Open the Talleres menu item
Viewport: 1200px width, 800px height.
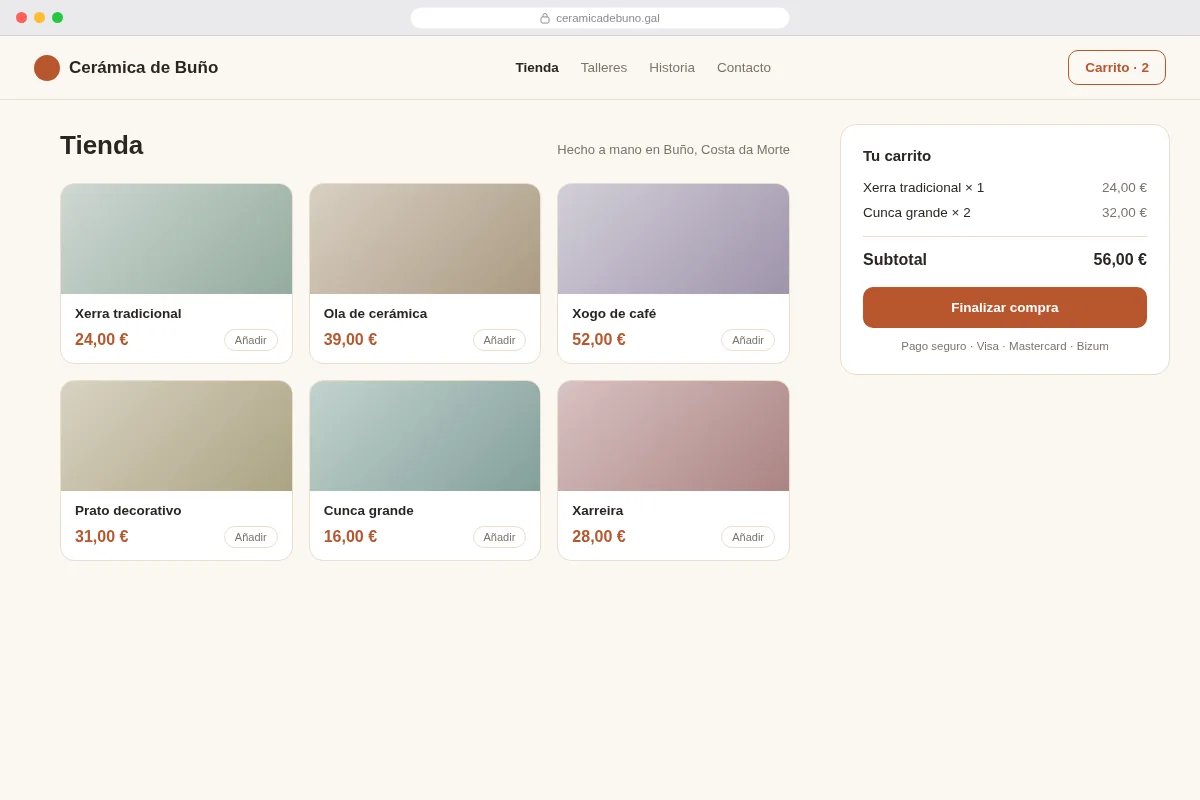coord(604,68)
